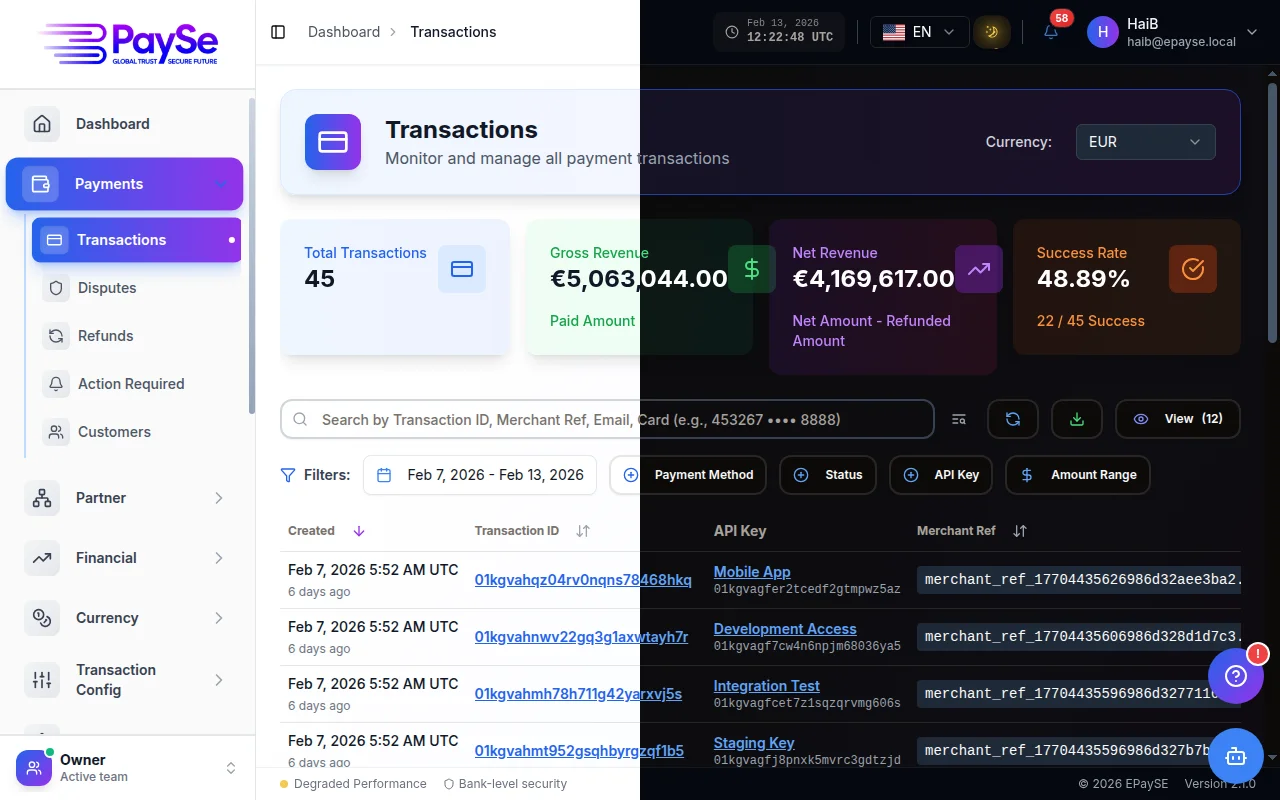
Task: Click the Partner network icon
Action: tap(42, 498)
